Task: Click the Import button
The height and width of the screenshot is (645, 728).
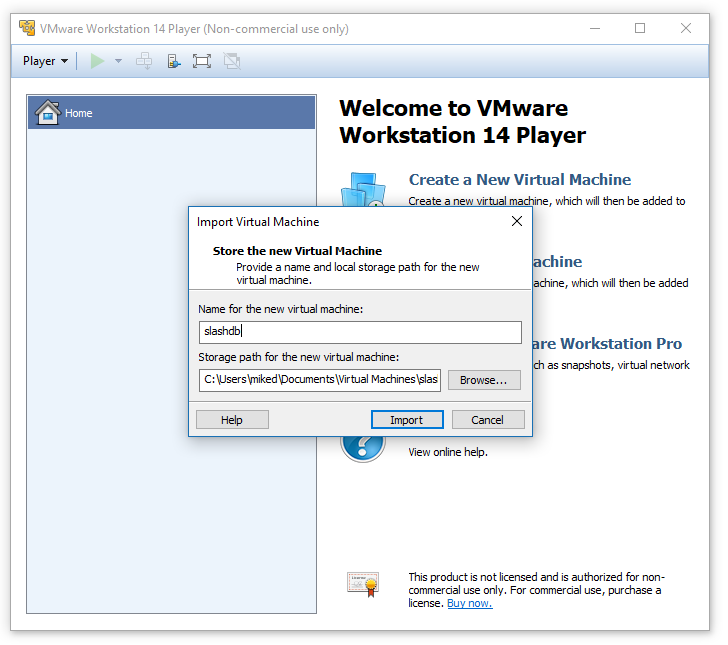Action: pyautogui.click(x=407, y=420)
